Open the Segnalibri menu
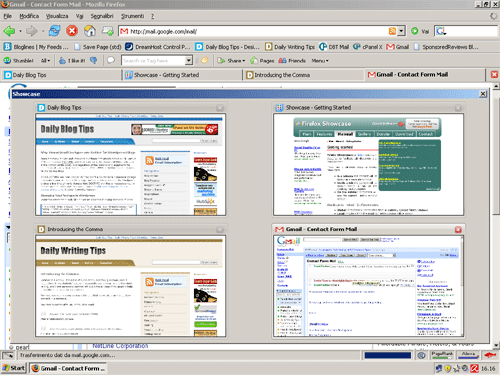 pos(102,16)
